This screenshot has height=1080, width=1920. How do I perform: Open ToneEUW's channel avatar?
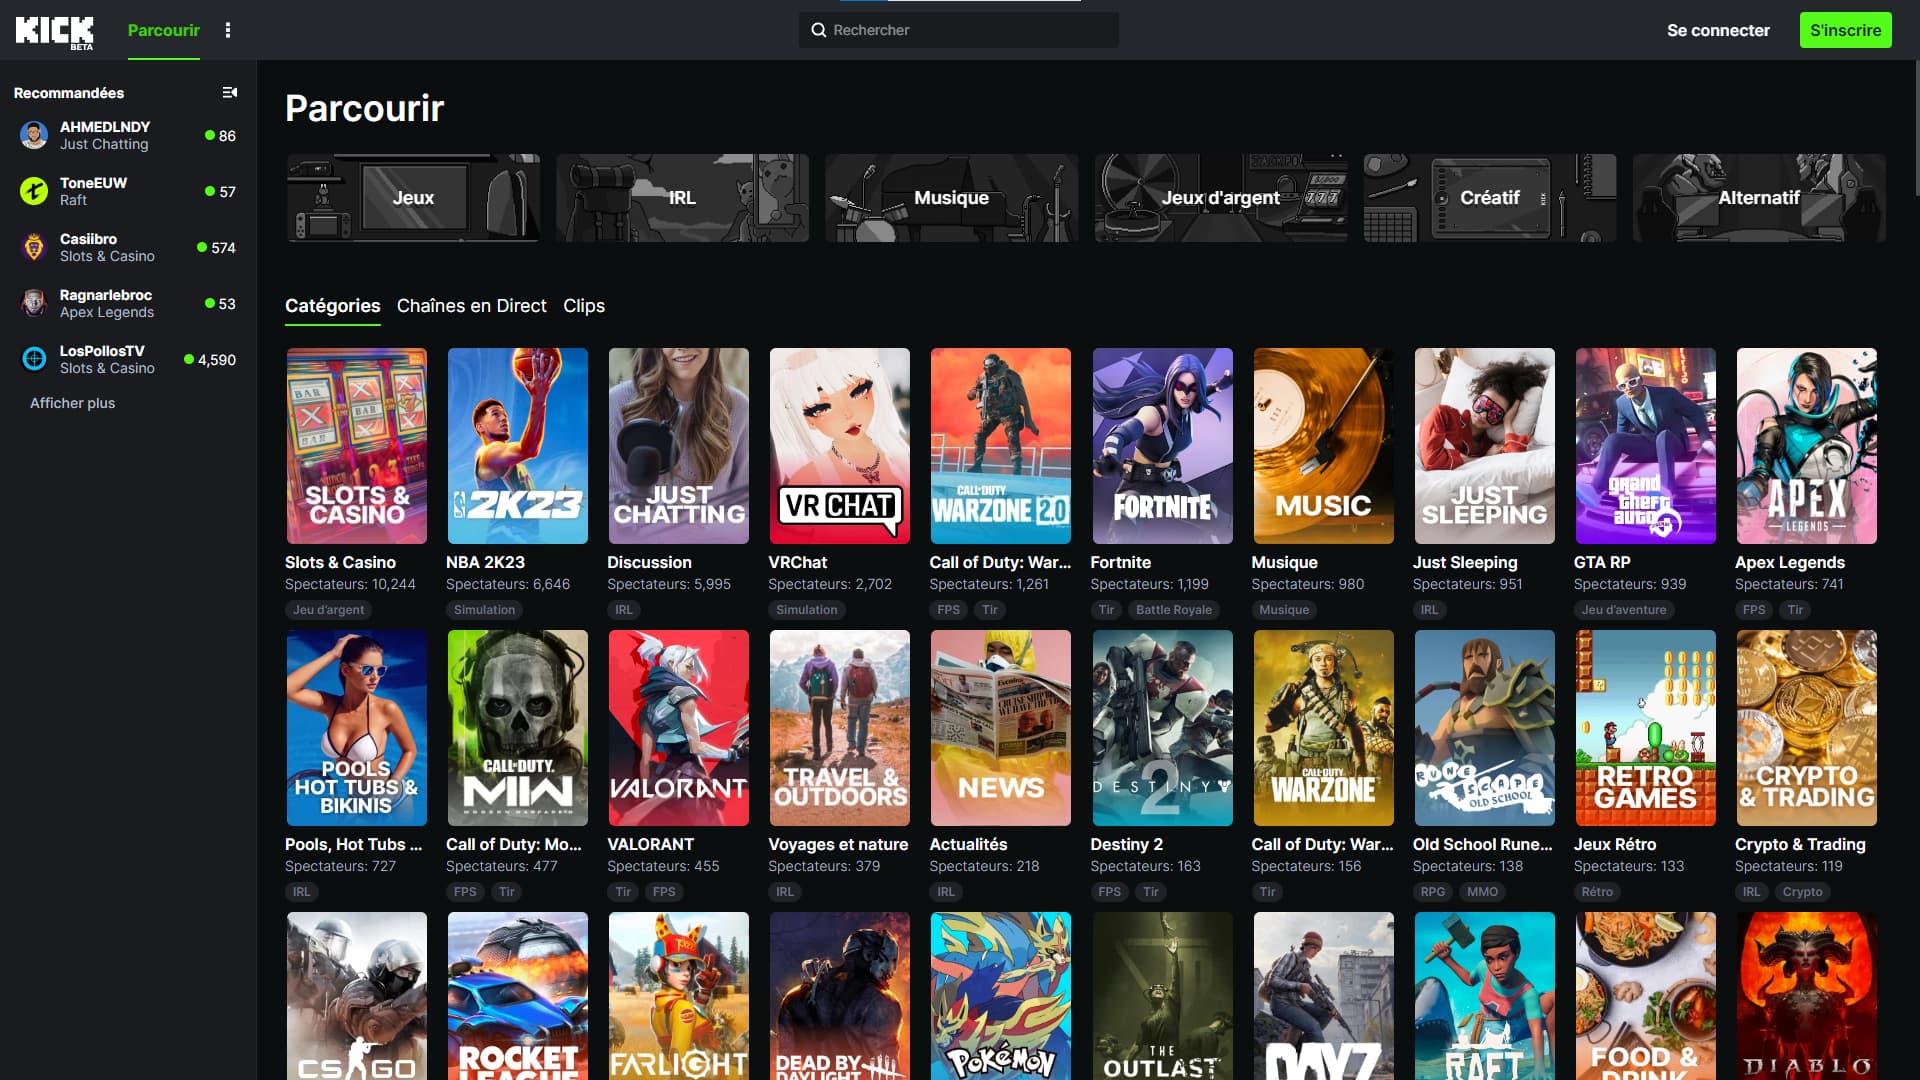point(34,191)
